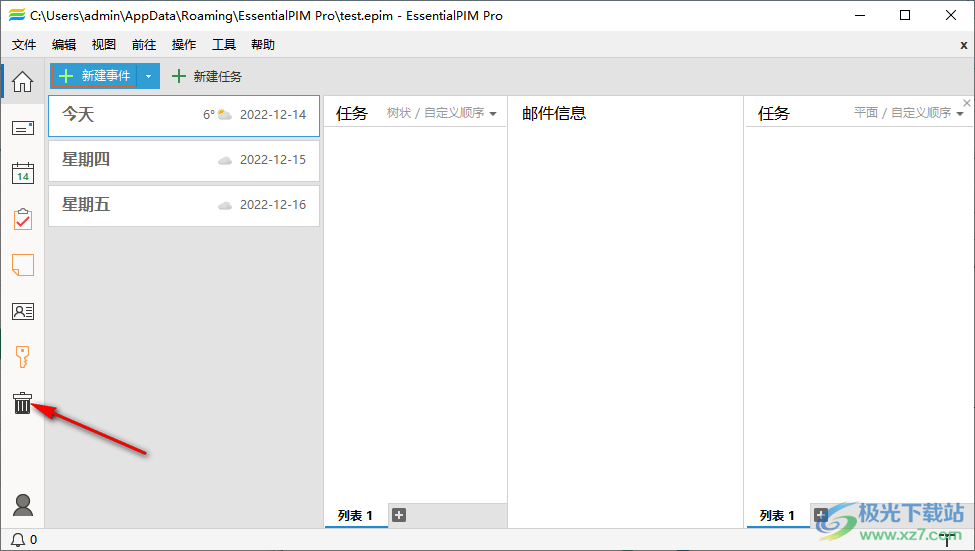Open the Mail module icon
975x551 pixels.
coord(23,128)
